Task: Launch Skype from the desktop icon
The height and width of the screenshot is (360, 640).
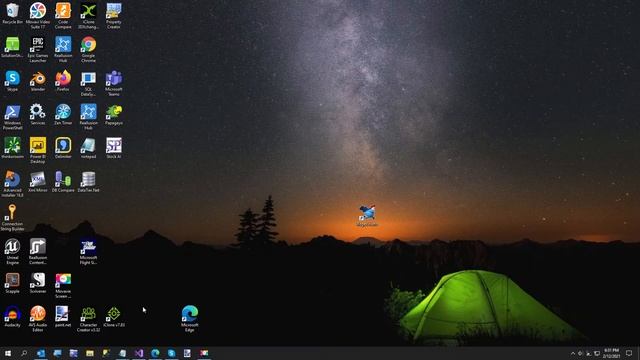Action: click(x=12, y=81)
